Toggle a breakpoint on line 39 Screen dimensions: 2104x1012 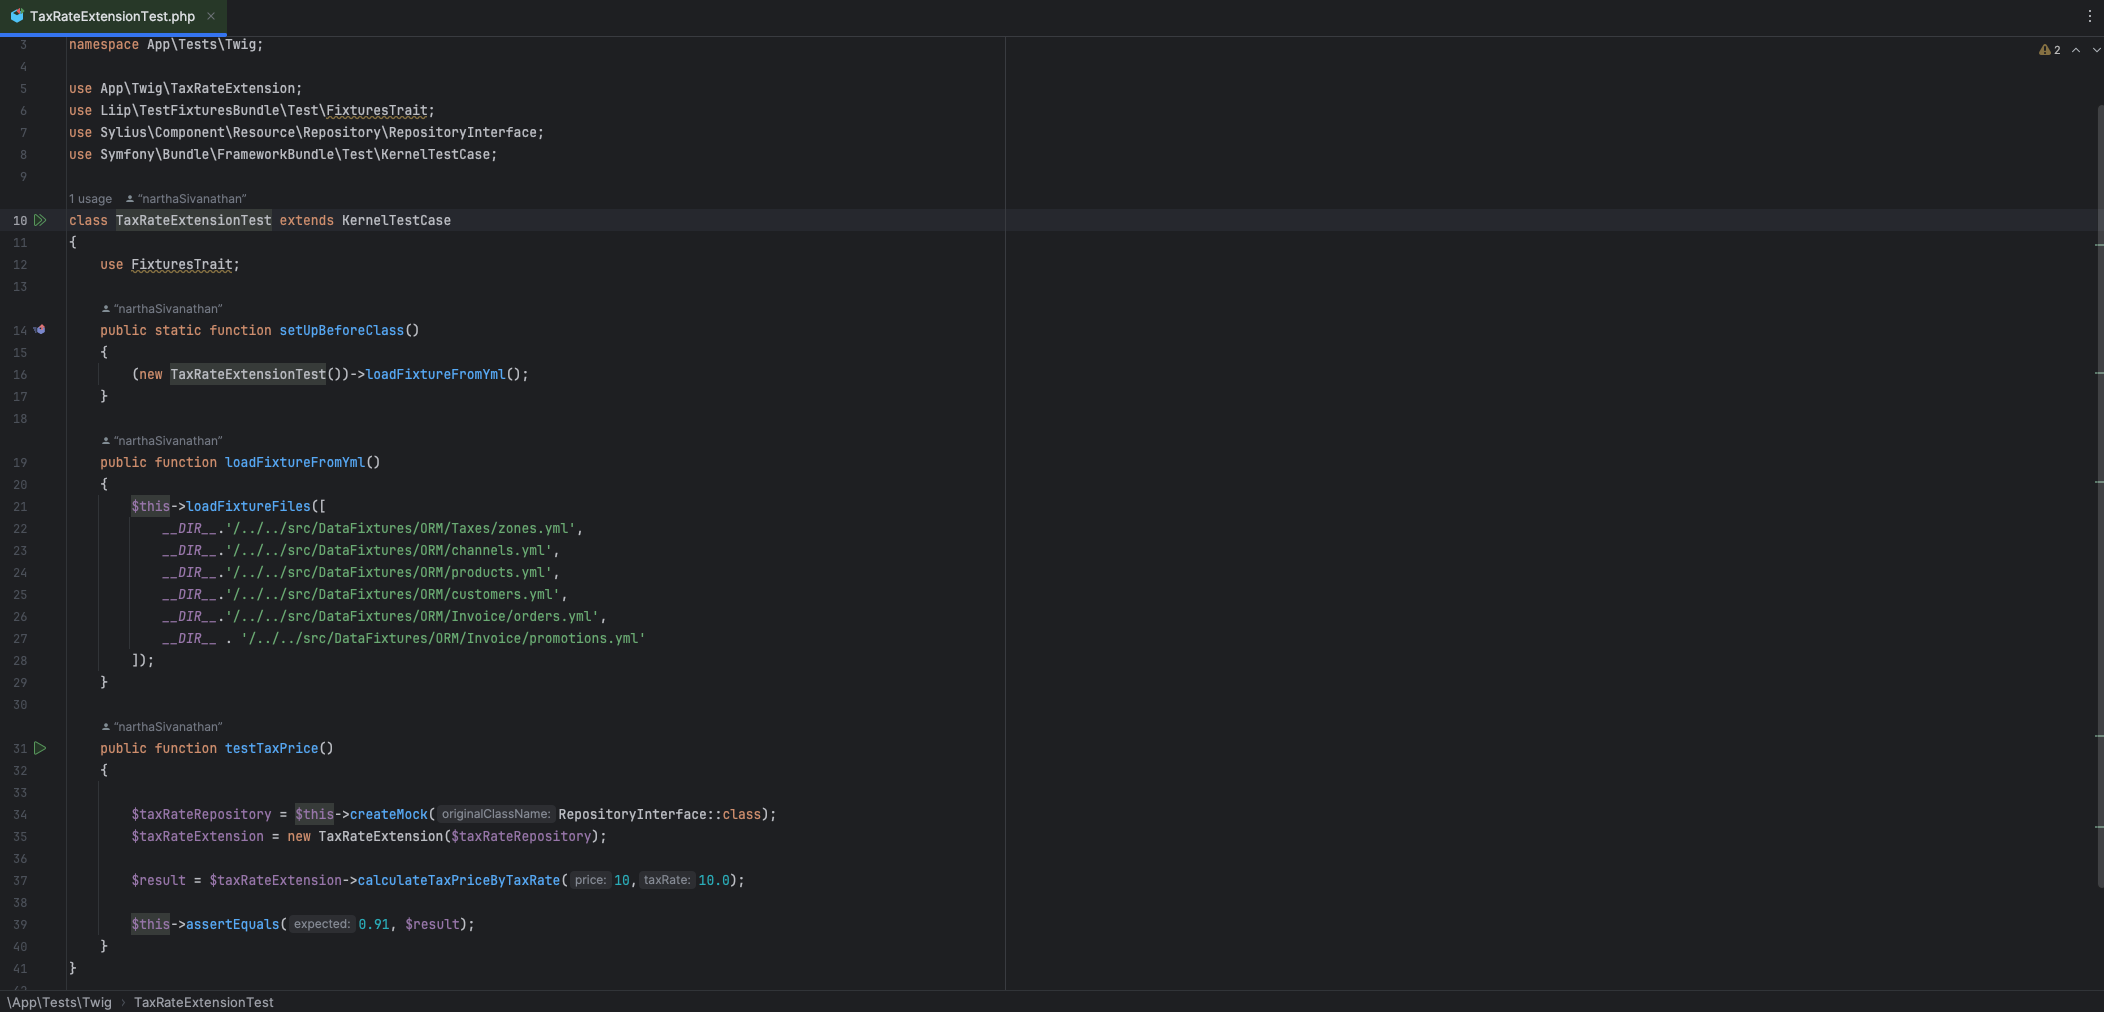pyautogui.click(x=20, y=925)
